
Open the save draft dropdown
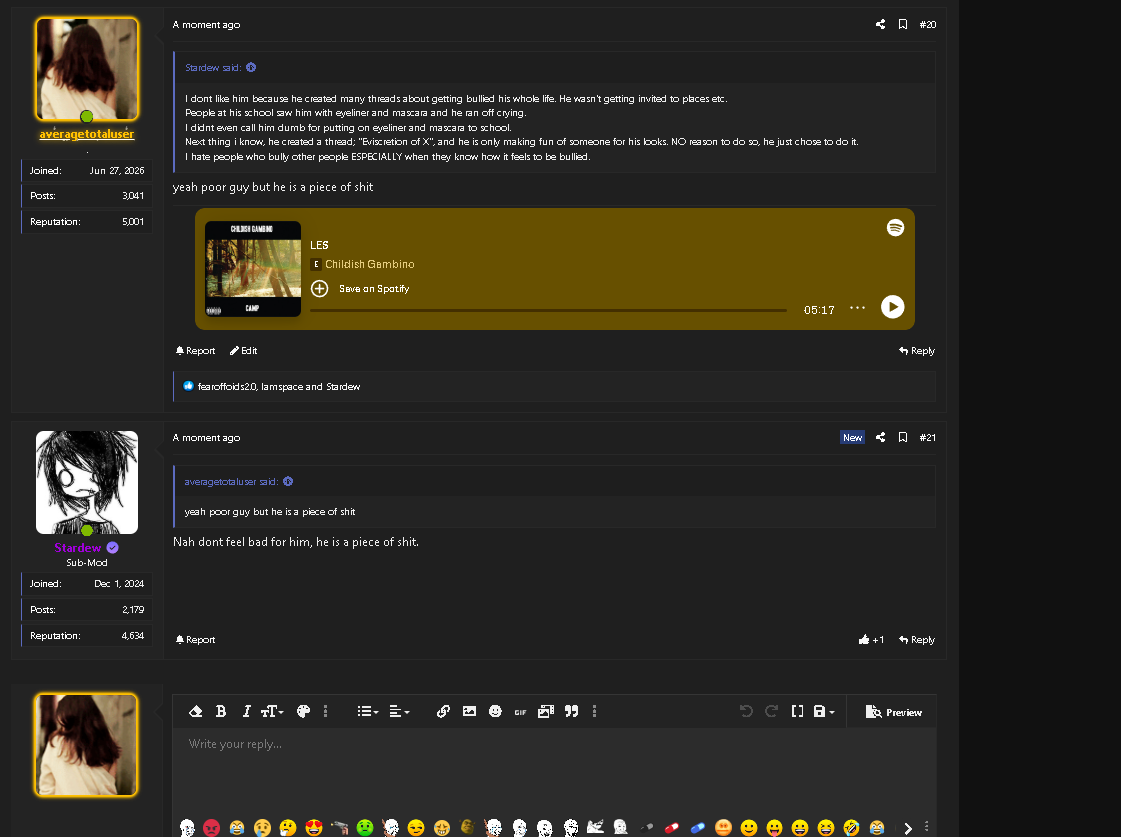pyautogui.click(x=824, y=711)
